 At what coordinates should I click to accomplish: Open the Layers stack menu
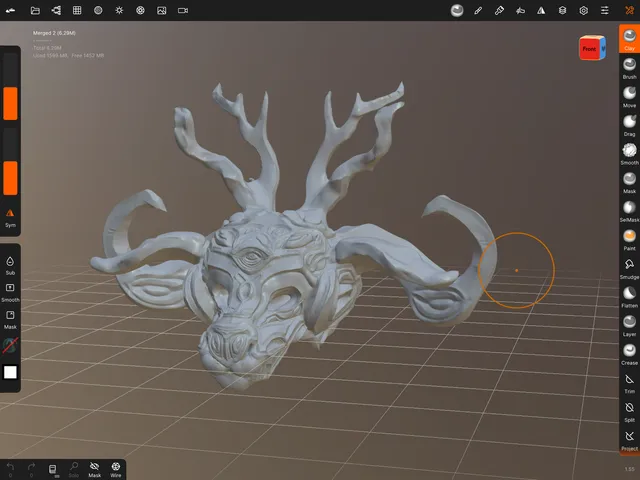tap(562, 11)
